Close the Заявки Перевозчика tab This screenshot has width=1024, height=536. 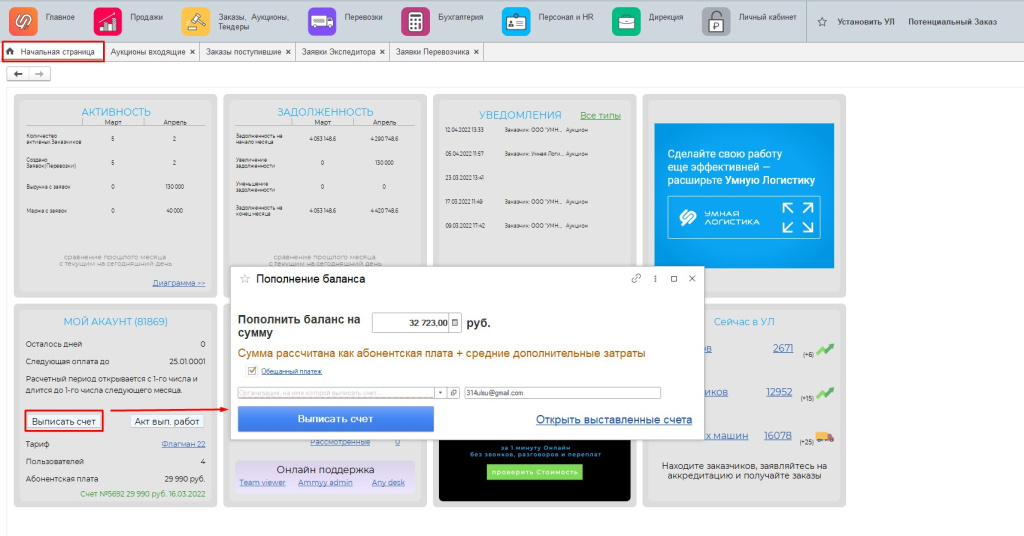click(476, 52)
